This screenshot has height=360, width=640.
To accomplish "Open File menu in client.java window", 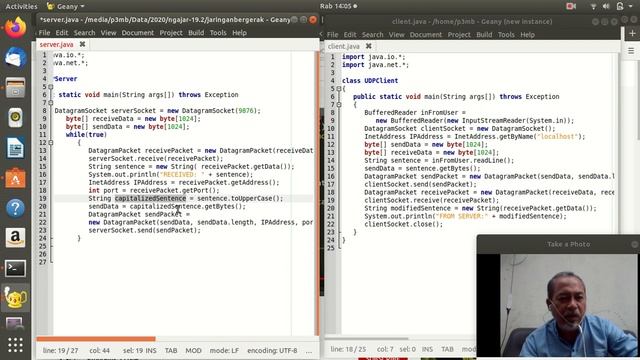I will click(x=332, y=35).
